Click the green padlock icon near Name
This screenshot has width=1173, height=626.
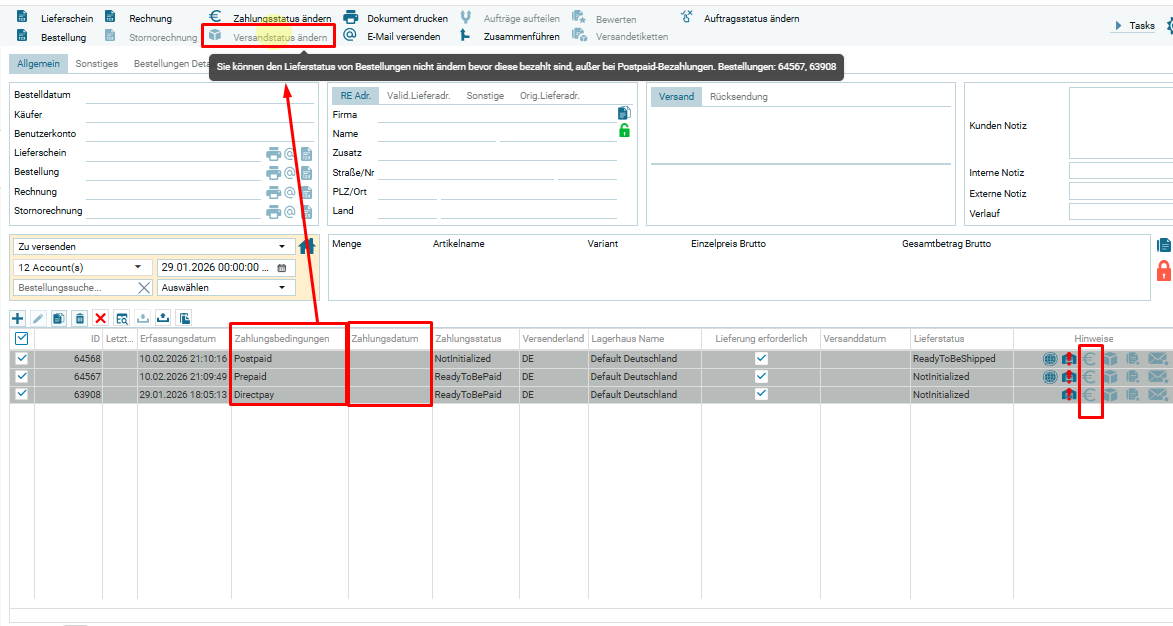pos(624,131)
